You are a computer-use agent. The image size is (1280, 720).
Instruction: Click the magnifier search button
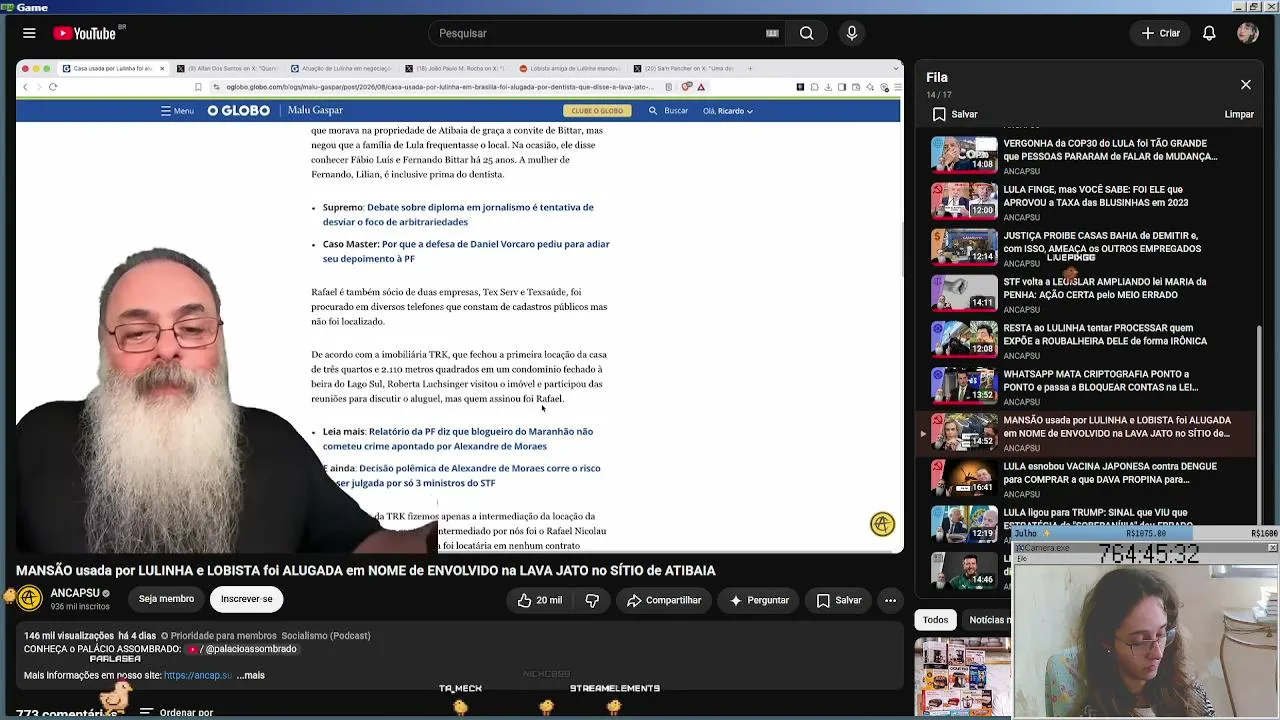click(806, 33)
